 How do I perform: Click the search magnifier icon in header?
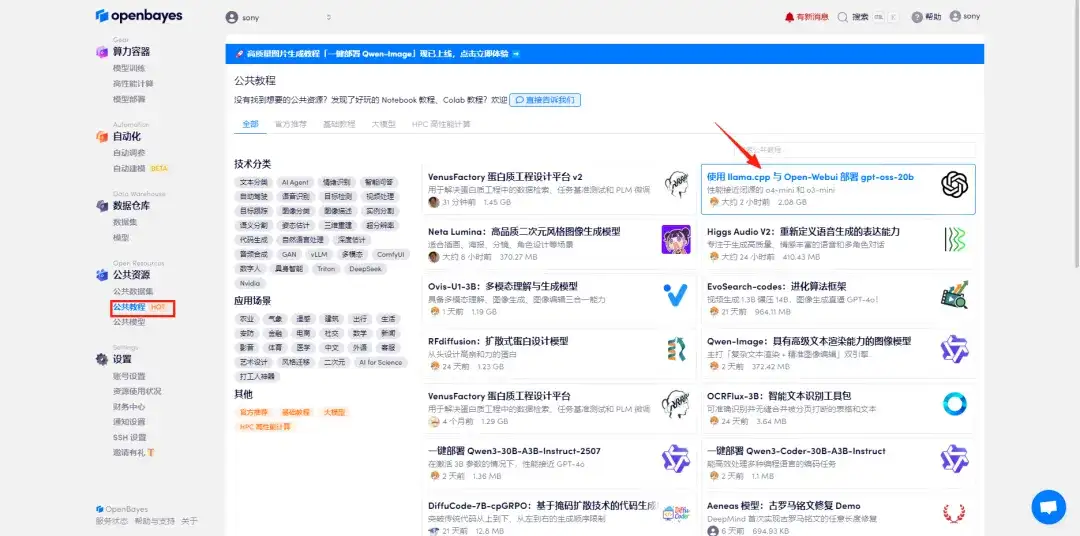pyautogui.click(x=842, y=17)
